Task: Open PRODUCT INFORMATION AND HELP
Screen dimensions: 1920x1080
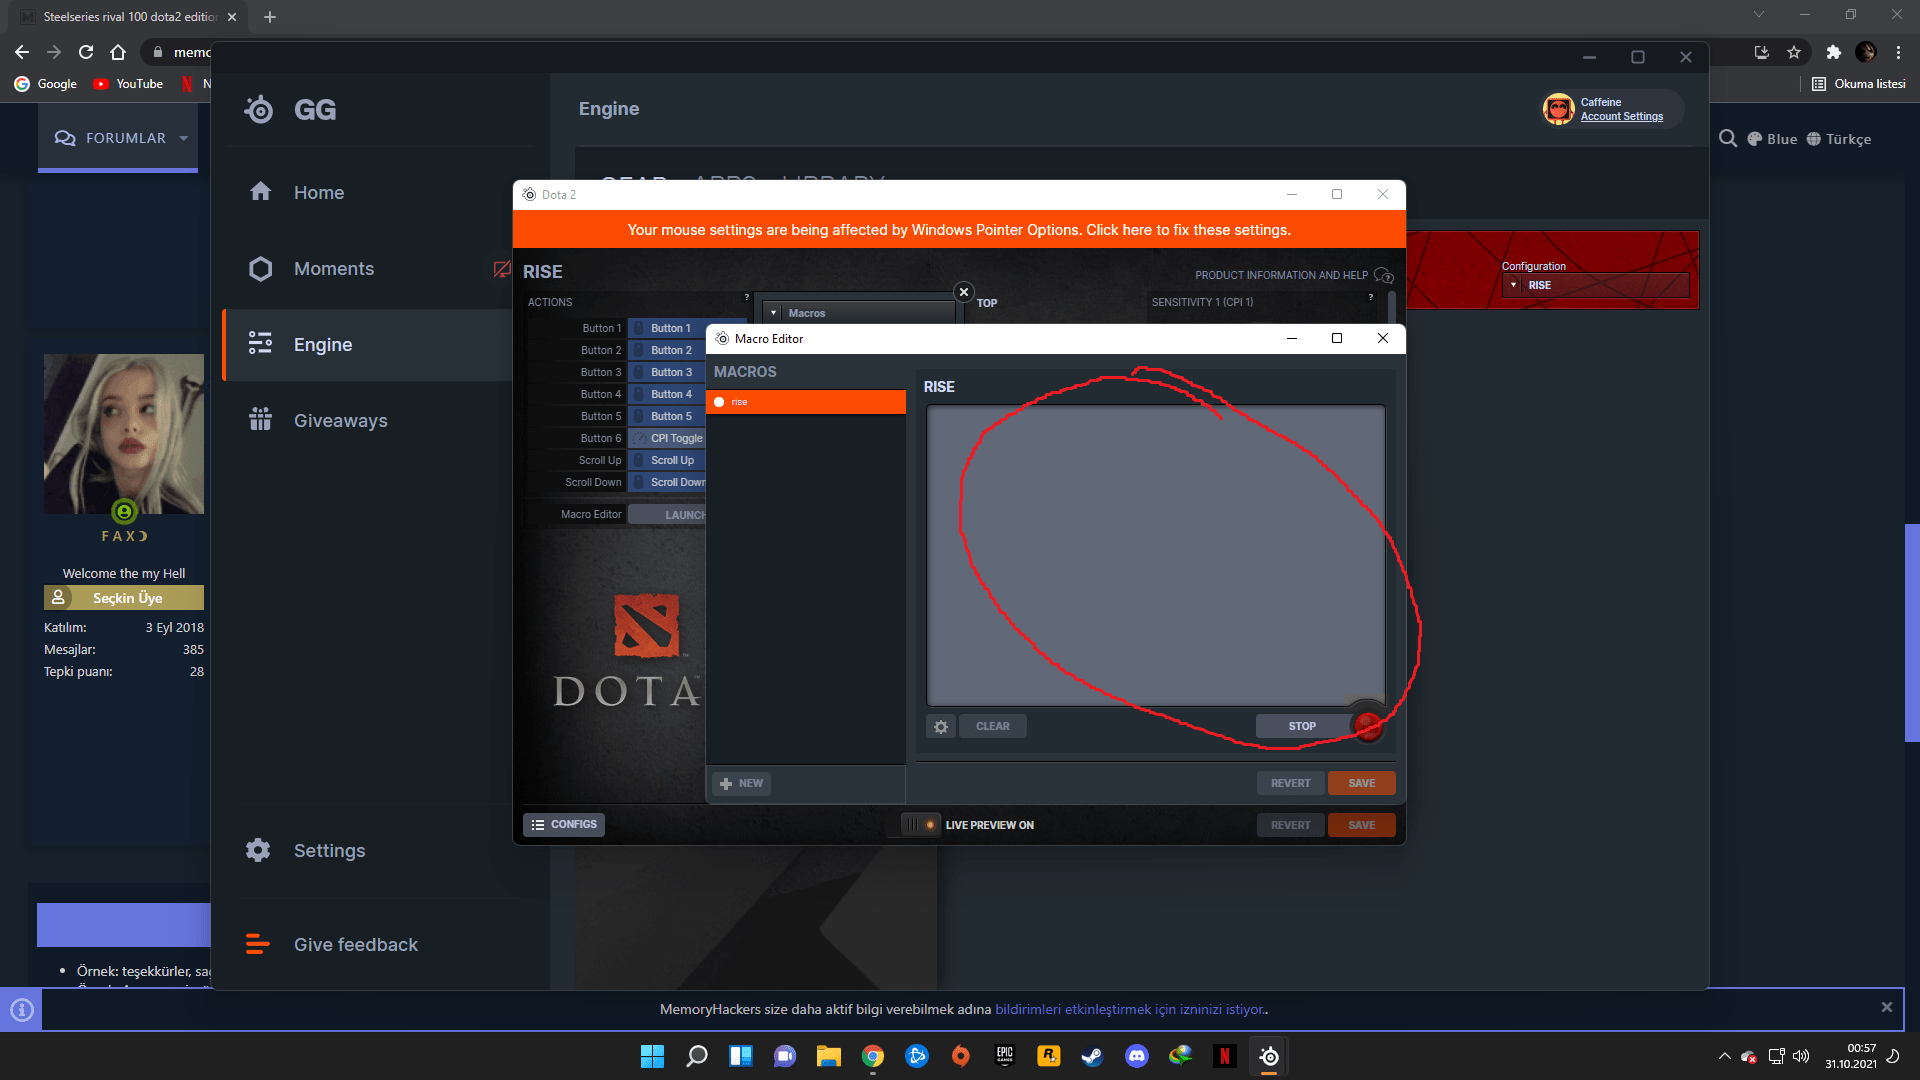Action: point(1293,275)
